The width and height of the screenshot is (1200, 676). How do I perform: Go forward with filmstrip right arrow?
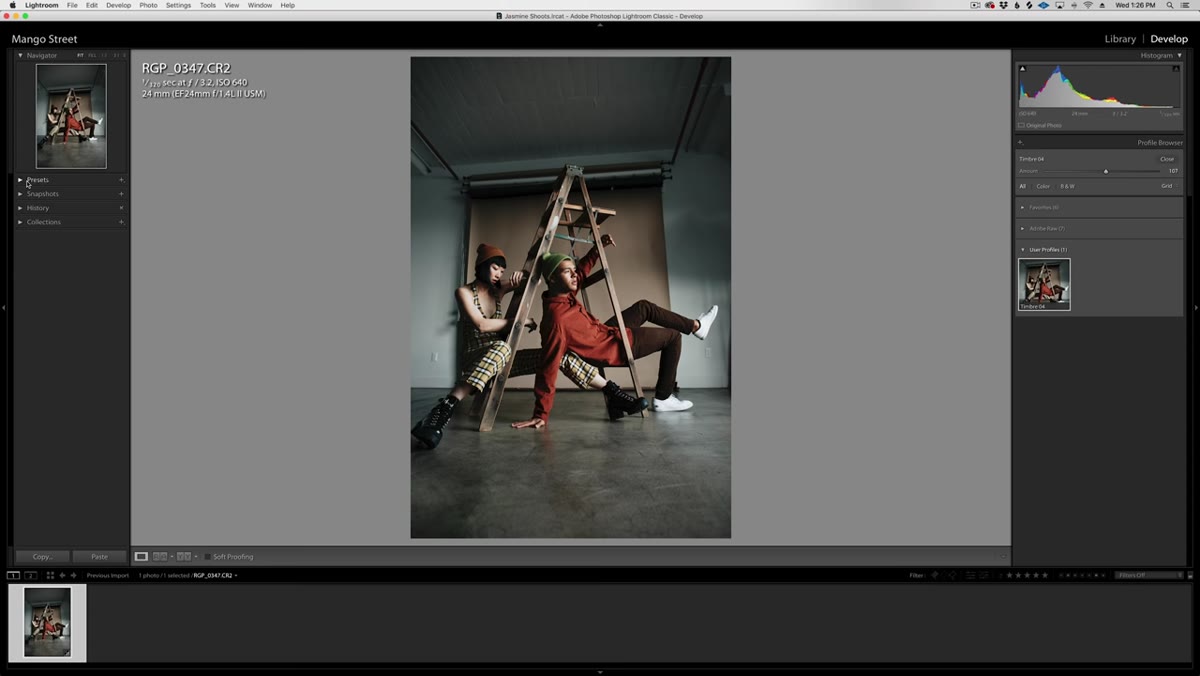73,575
